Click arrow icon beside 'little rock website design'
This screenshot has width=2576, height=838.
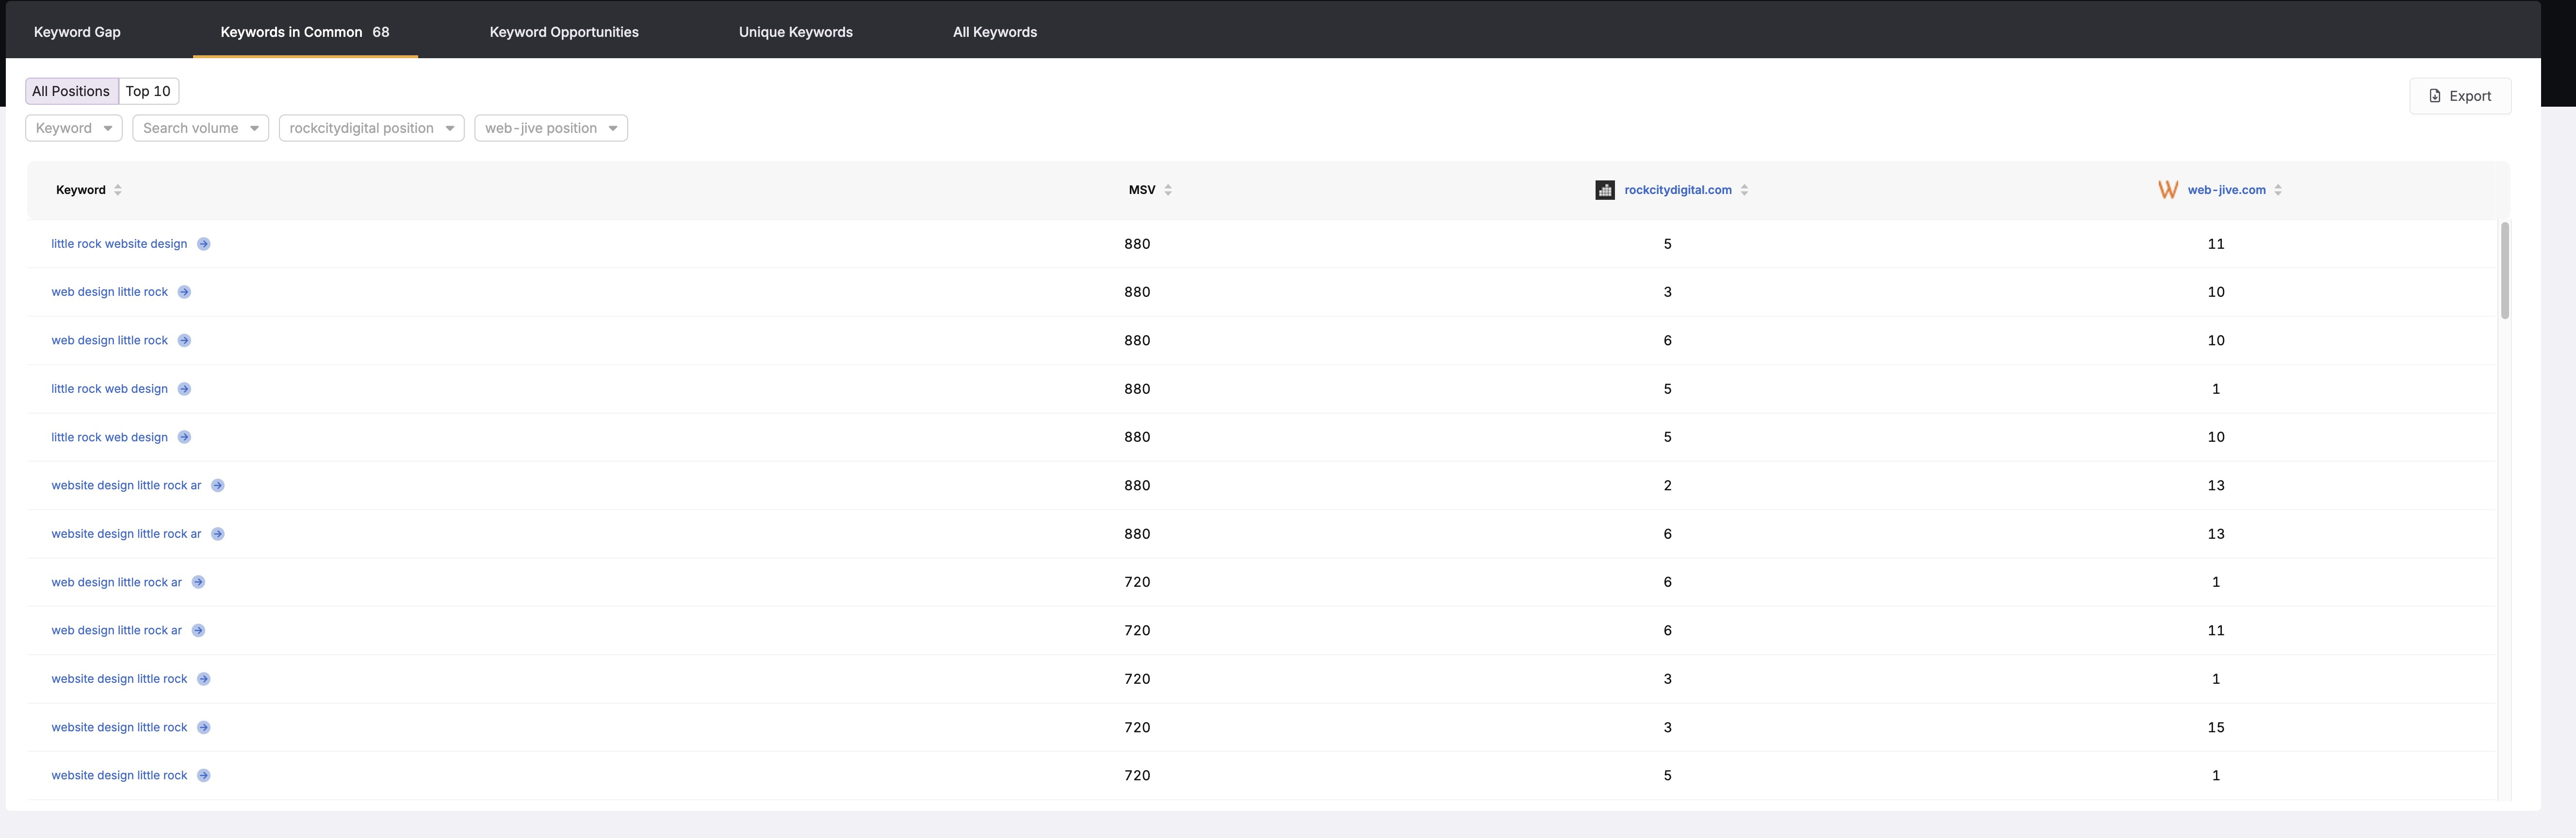coord(204,244)
